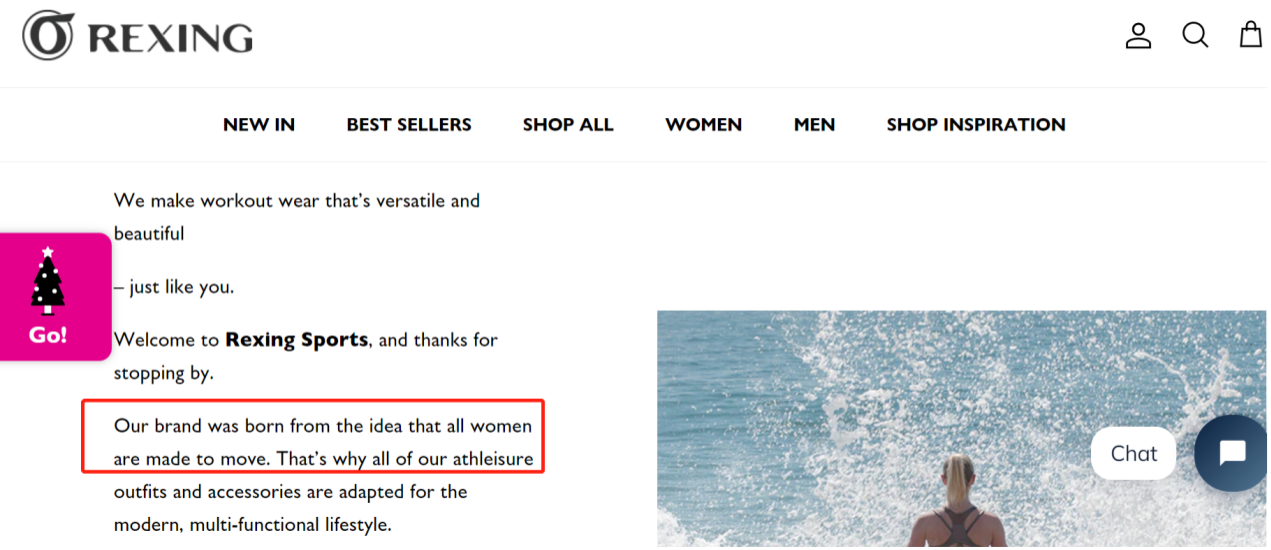Click the Rexing circular logo emblem
Viewport: 1271px width, 550px height.
point(49,36)
